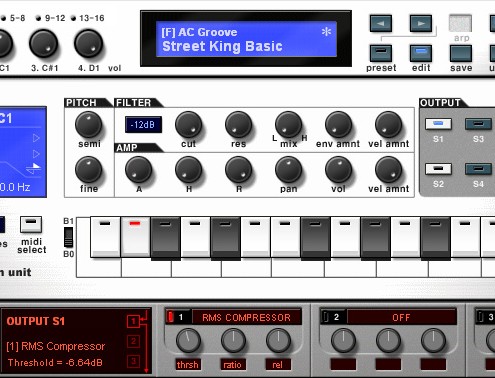The height and width of the screenshot is (378, 495).
Task: Open effect slot 1 RMS COMPRESSOR selector
Action: (x=247, y=317)
